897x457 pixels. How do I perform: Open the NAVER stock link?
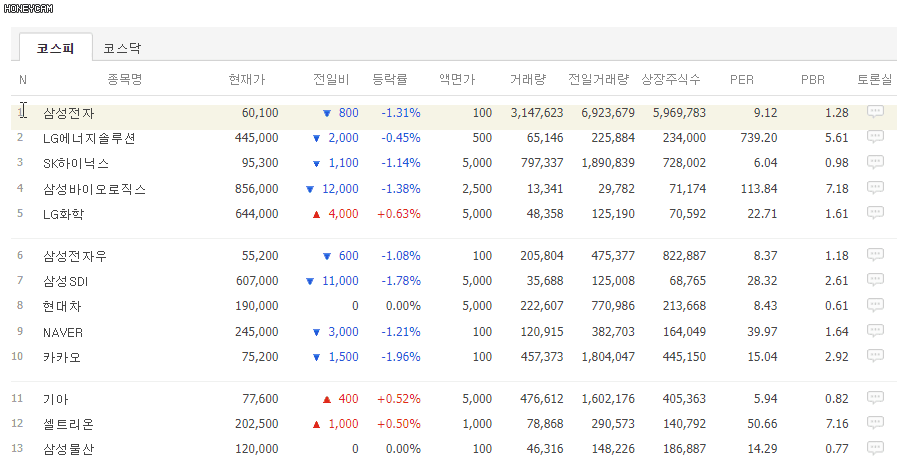tap(62, 332)
